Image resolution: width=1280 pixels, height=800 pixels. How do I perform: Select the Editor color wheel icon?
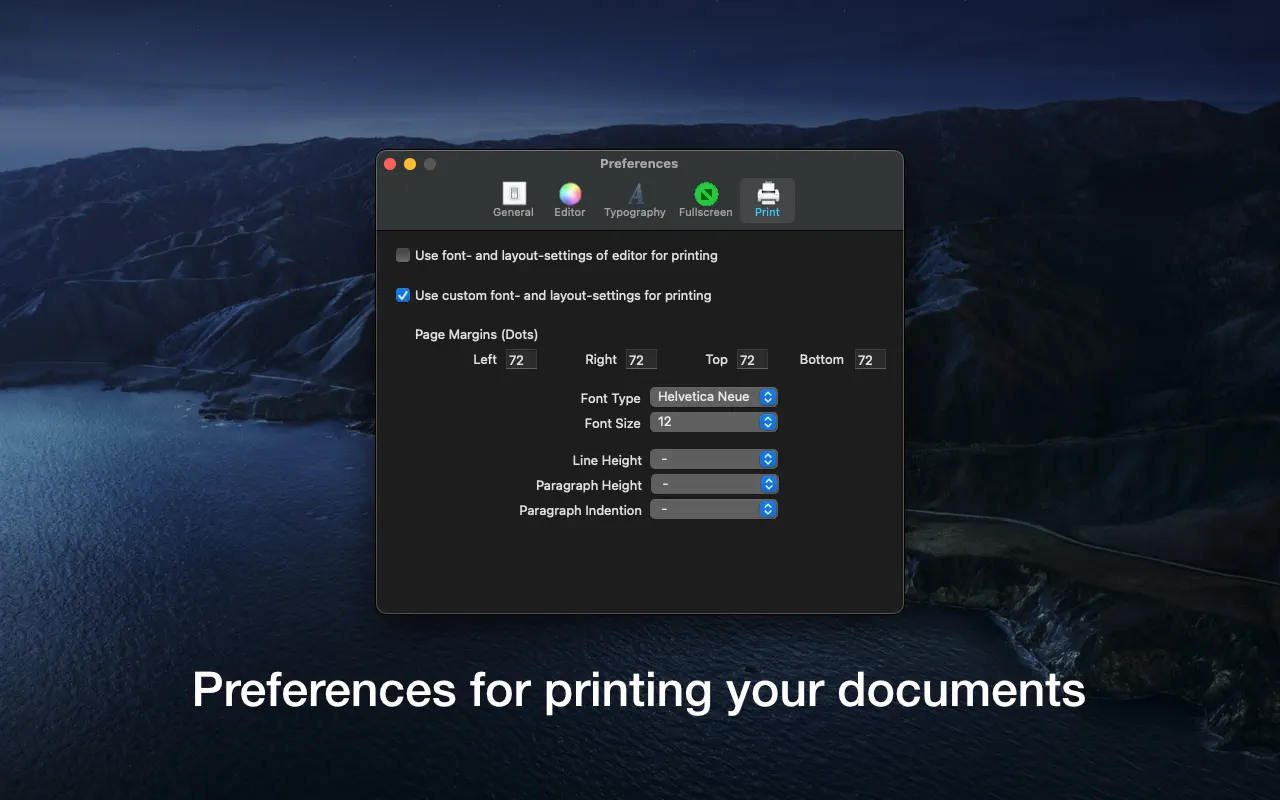pyautogui.click(x=570, y=194)
